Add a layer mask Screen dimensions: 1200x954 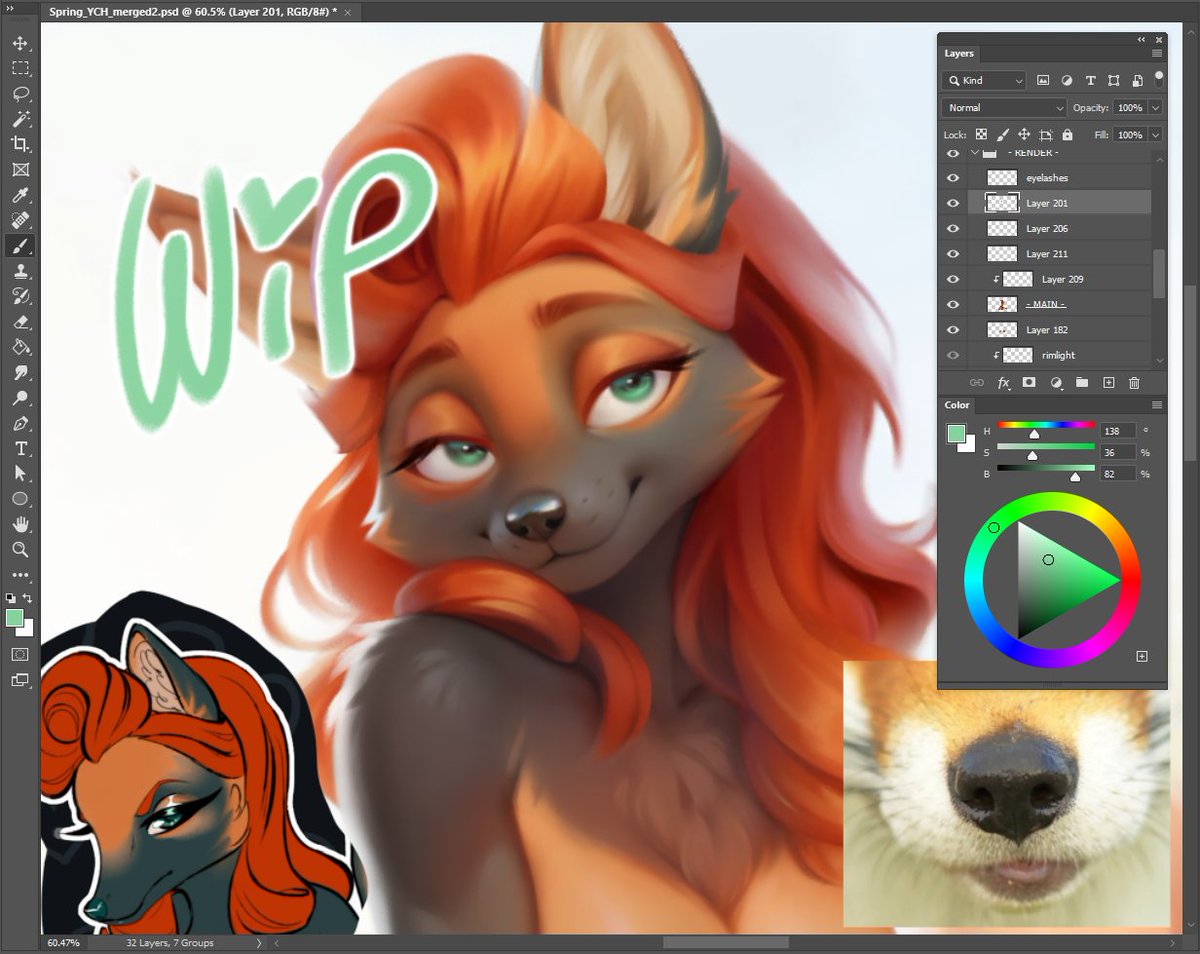pos(1029,382)
